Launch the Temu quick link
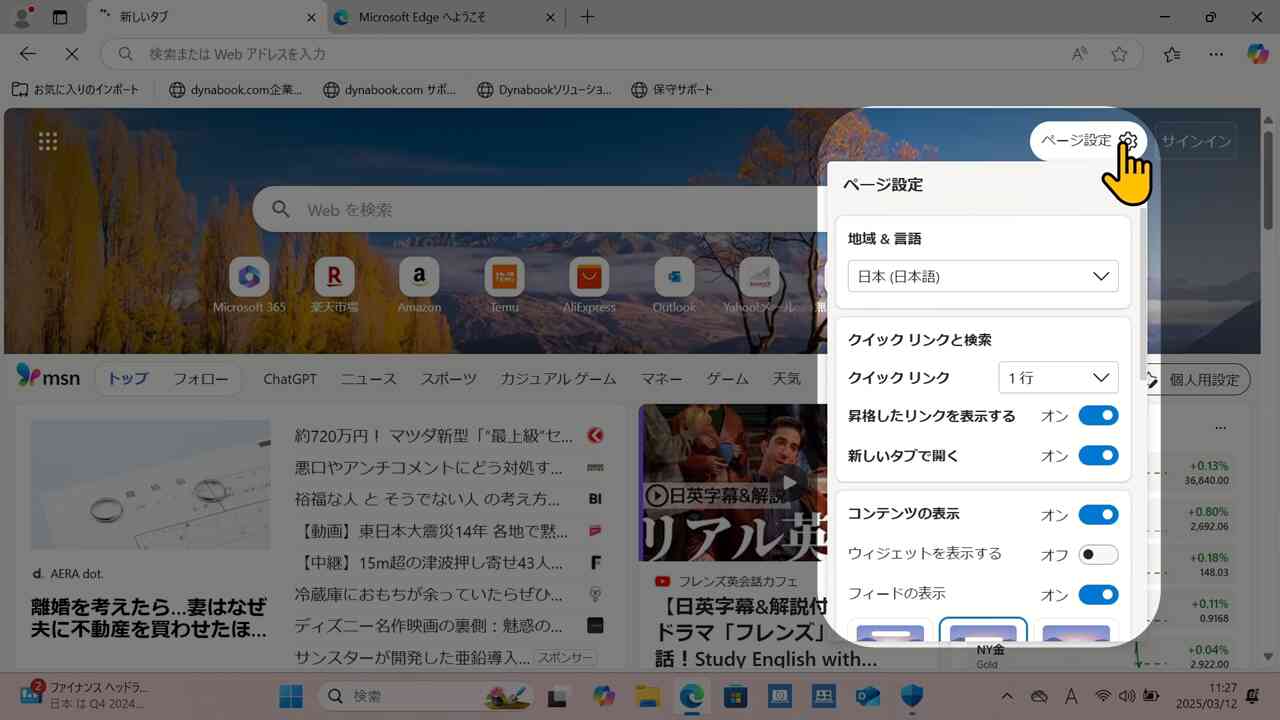 (504, 277)
